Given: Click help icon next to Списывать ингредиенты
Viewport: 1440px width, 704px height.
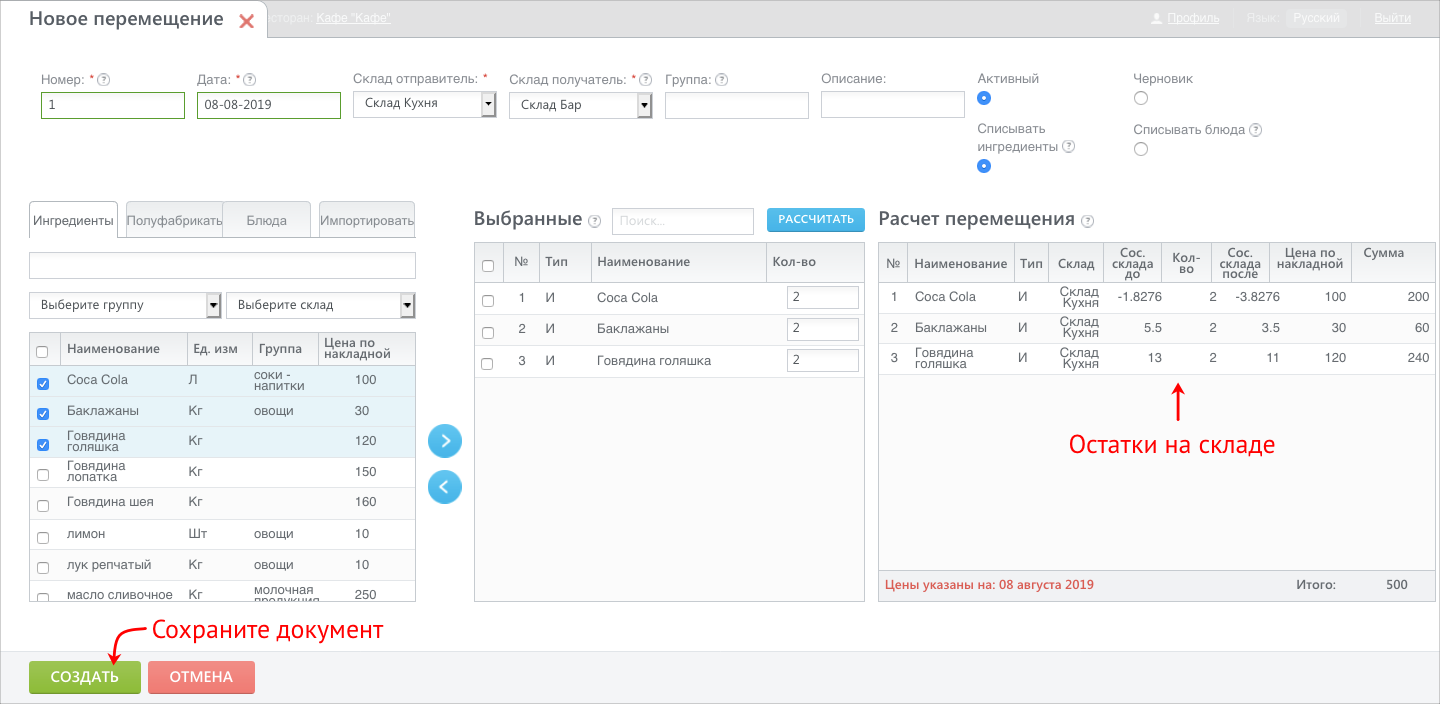Looking at the screenshot, I should point(1069,146).
